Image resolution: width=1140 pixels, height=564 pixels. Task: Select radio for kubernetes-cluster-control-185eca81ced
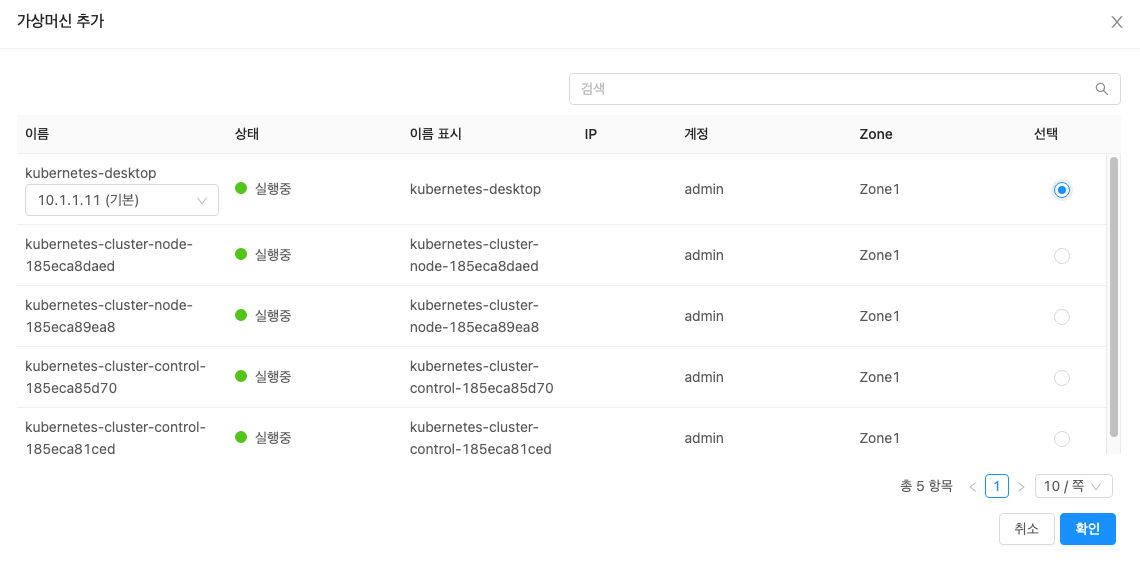[1062, 439]
